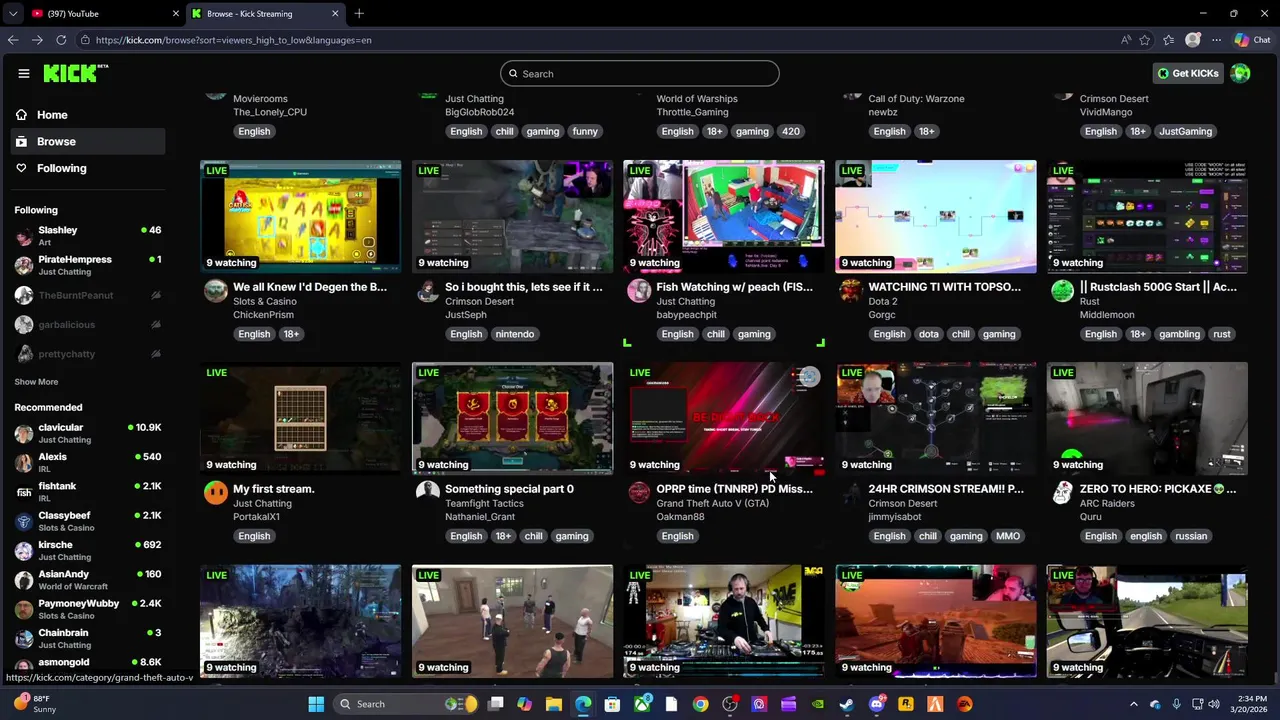Open 'My first stream.' title
Image resolution: width=1280 pixels, height=720 pixels.
tap(274, 489)
